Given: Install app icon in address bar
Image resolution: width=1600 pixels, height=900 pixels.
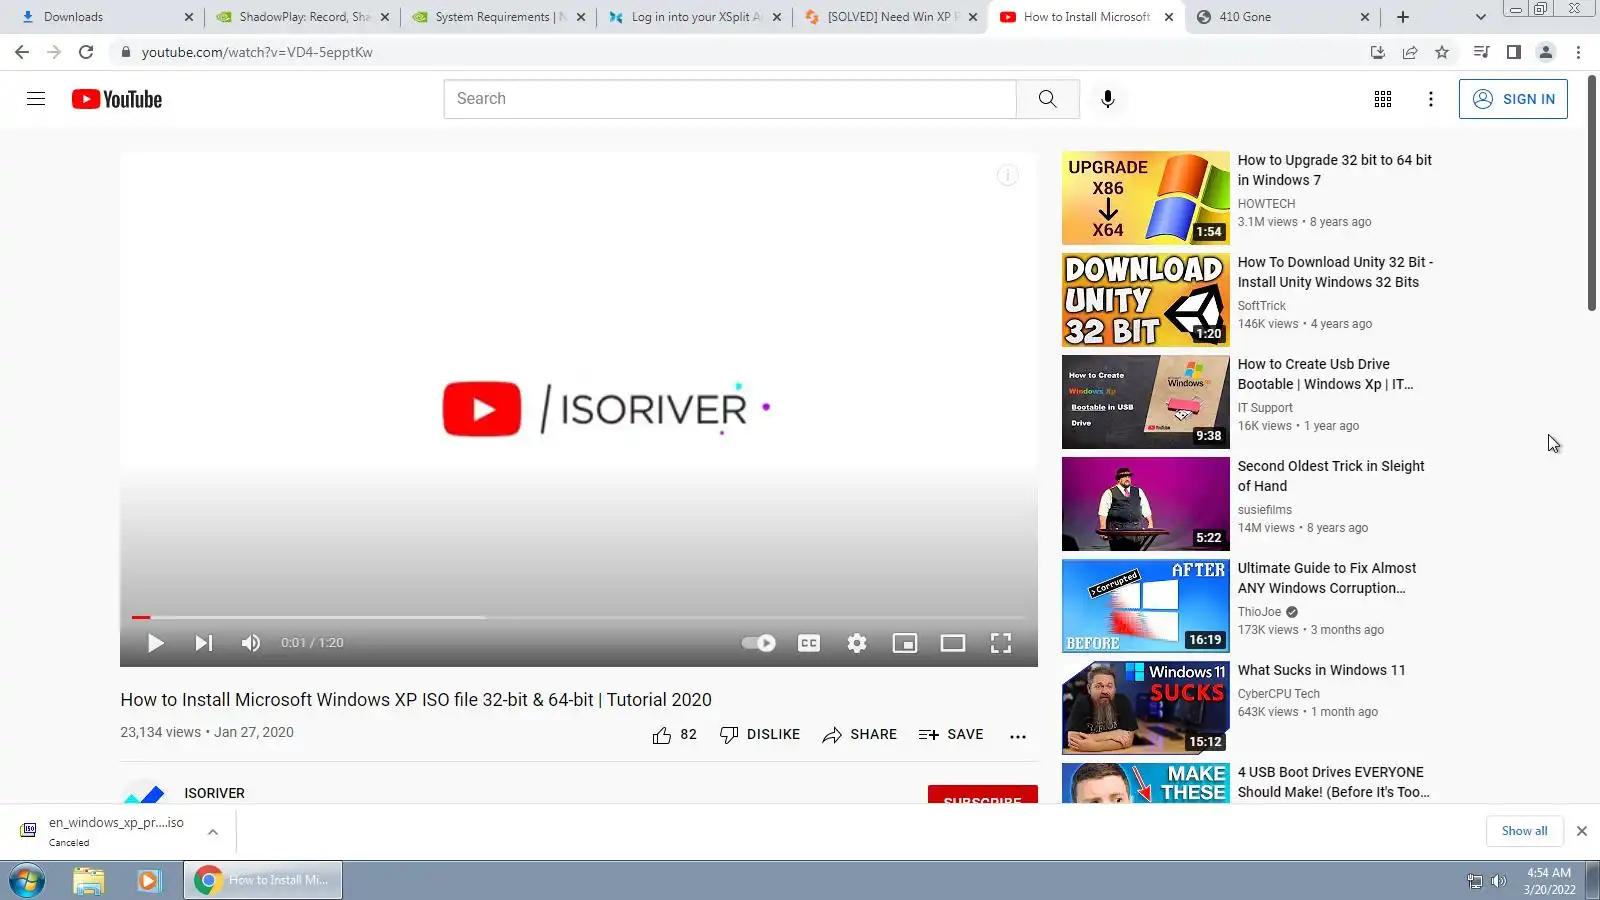Looking at the screenshot, I should click(x=1377, y=52).
